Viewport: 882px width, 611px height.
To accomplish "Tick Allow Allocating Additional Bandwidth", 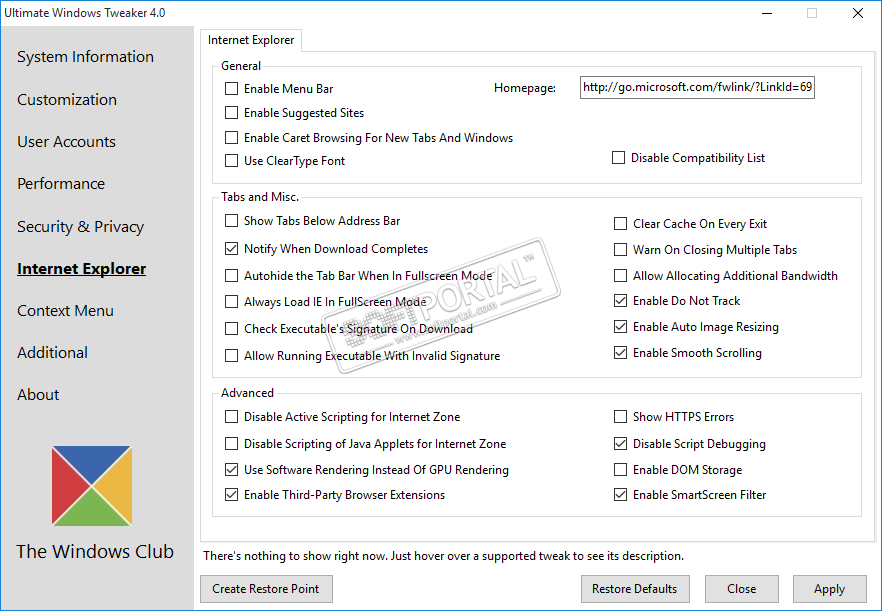I will click(620, 276).
